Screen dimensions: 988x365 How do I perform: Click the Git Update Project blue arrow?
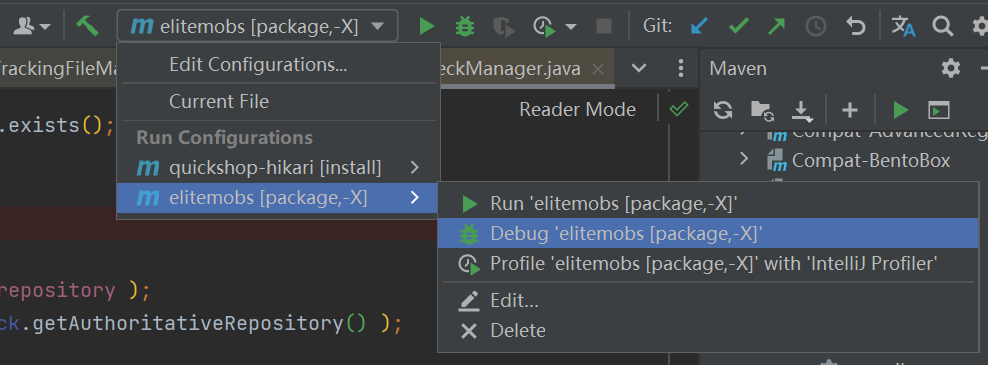click(699, 26)
